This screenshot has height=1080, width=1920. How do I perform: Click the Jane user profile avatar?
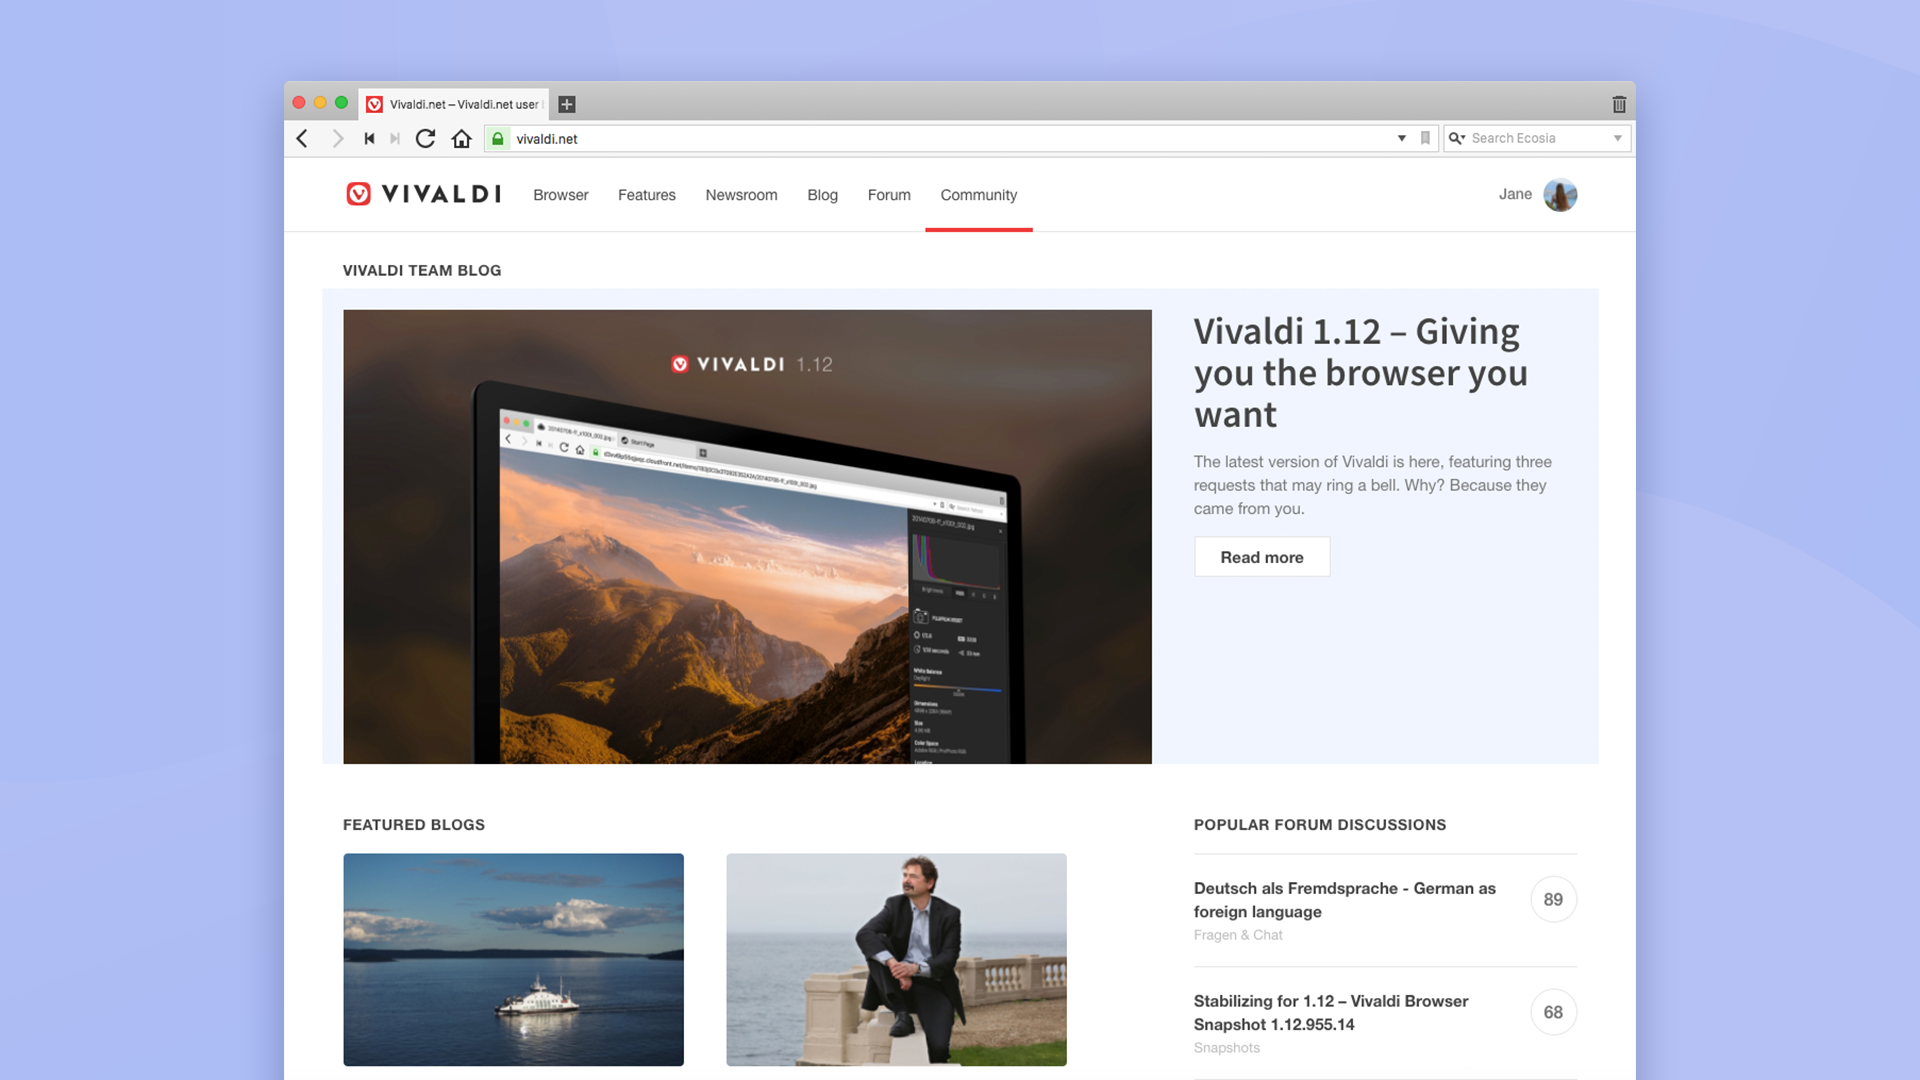[1561, 193]
